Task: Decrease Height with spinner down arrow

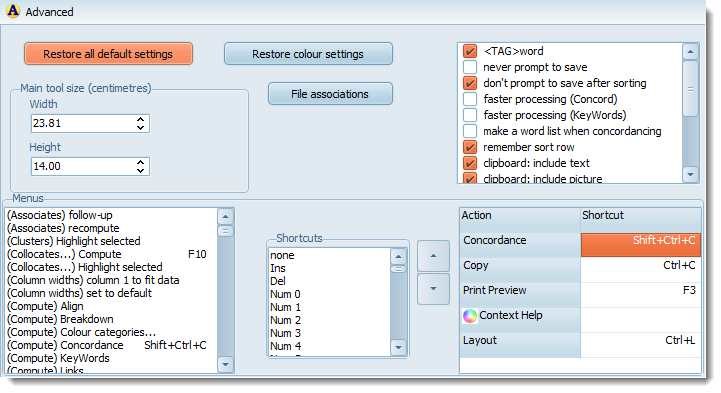Action: pyautogui.click(x=140, y=171)
